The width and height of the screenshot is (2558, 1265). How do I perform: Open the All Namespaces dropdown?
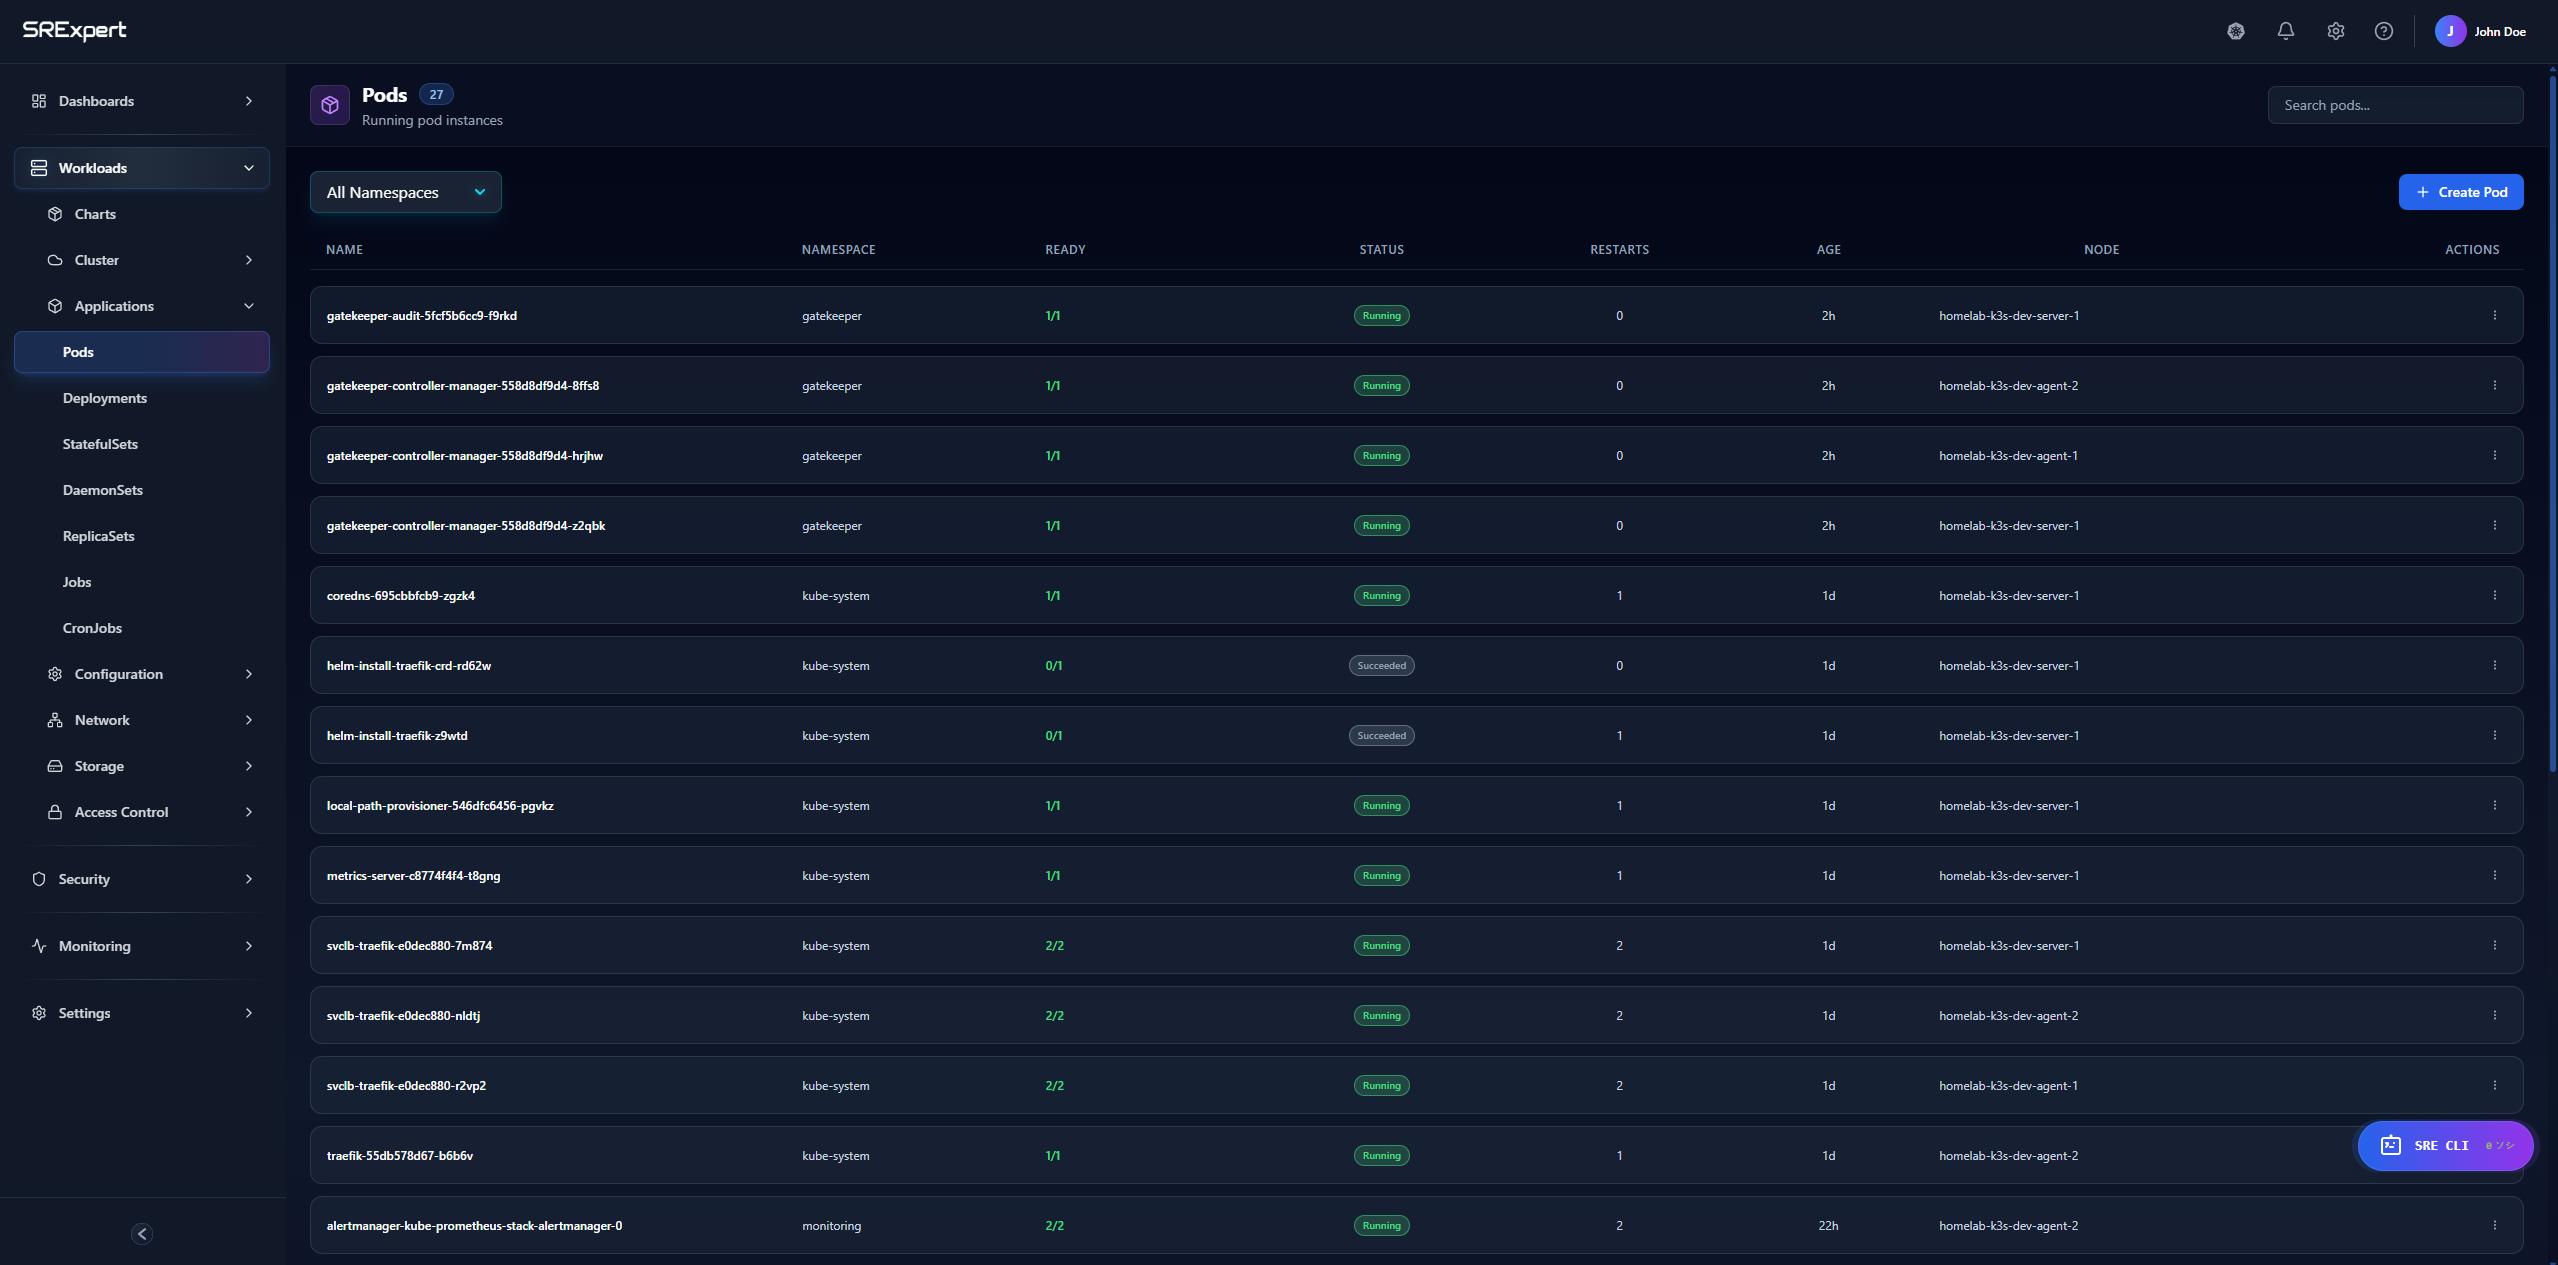[x=405, y=192]
